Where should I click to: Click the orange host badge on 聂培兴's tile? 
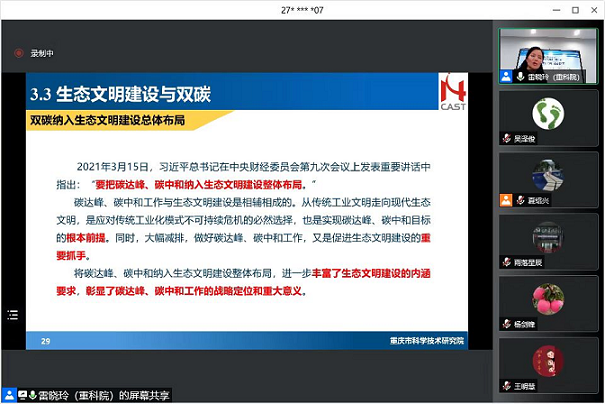pos(507,199)
